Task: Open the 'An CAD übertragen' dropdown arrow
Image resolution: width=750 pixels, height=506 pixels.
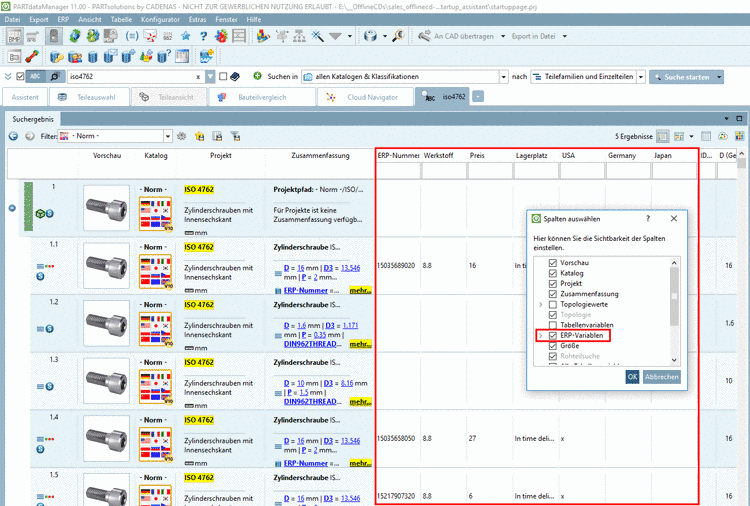Action: pyautogui.click(x=503, y=36)
